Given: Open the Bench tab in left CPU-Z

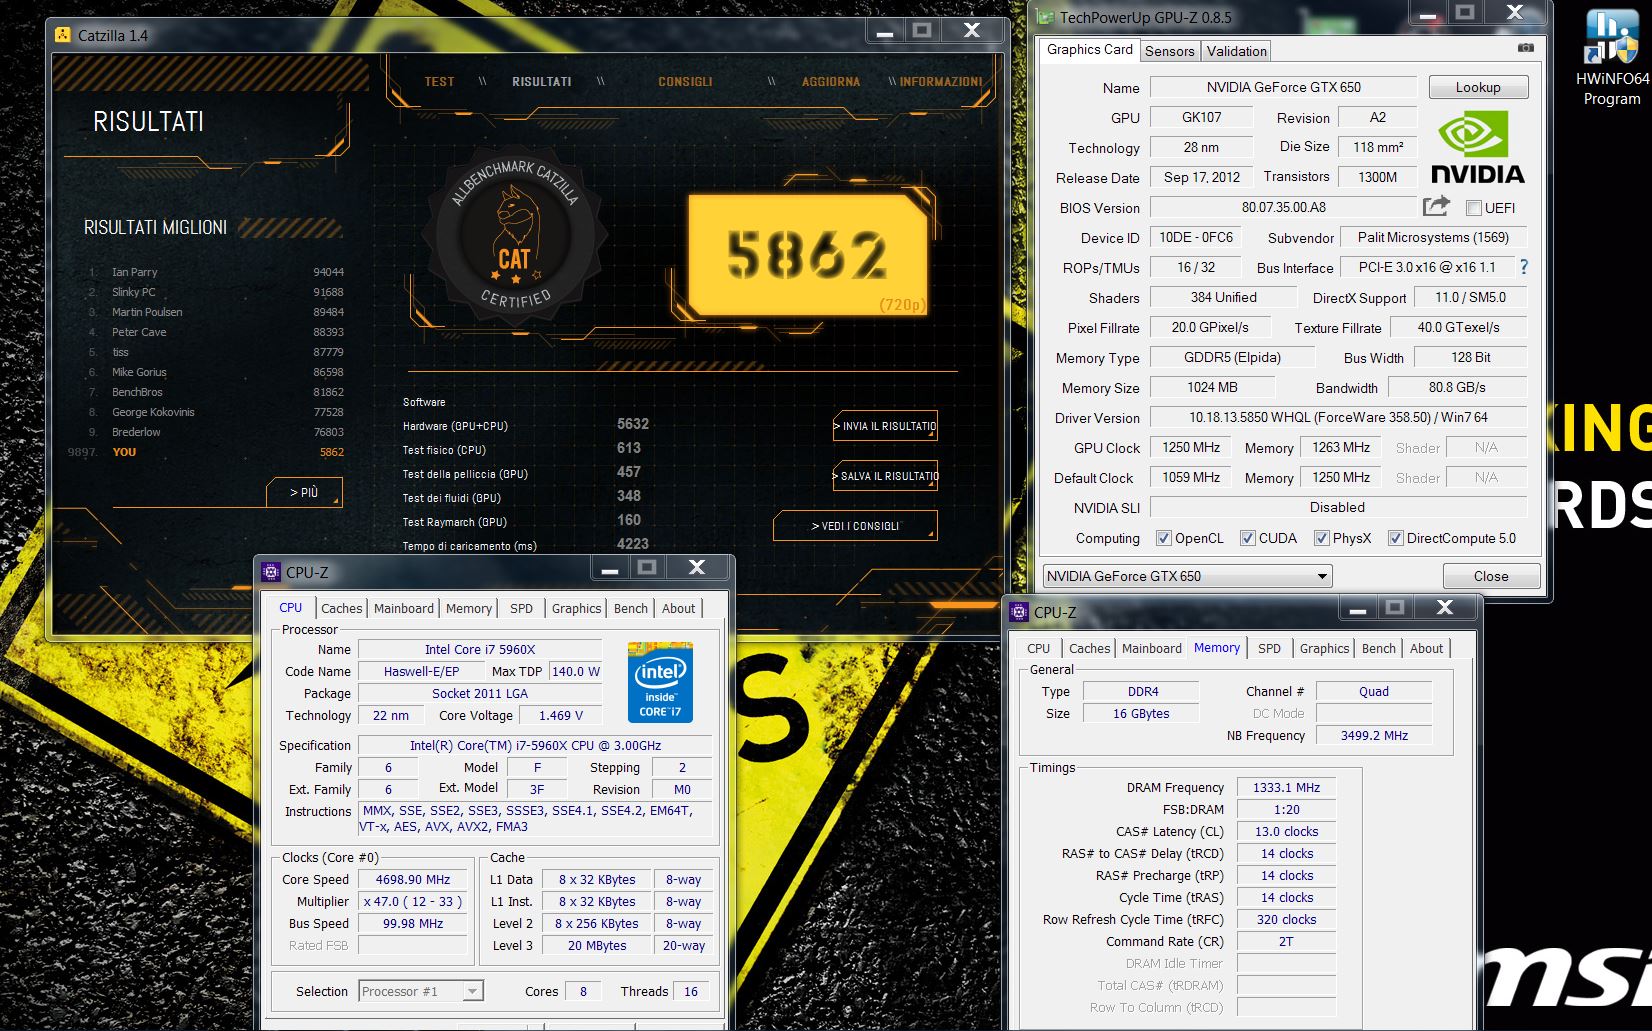Looking at the screenshot, I should click(x=630, y=608).
